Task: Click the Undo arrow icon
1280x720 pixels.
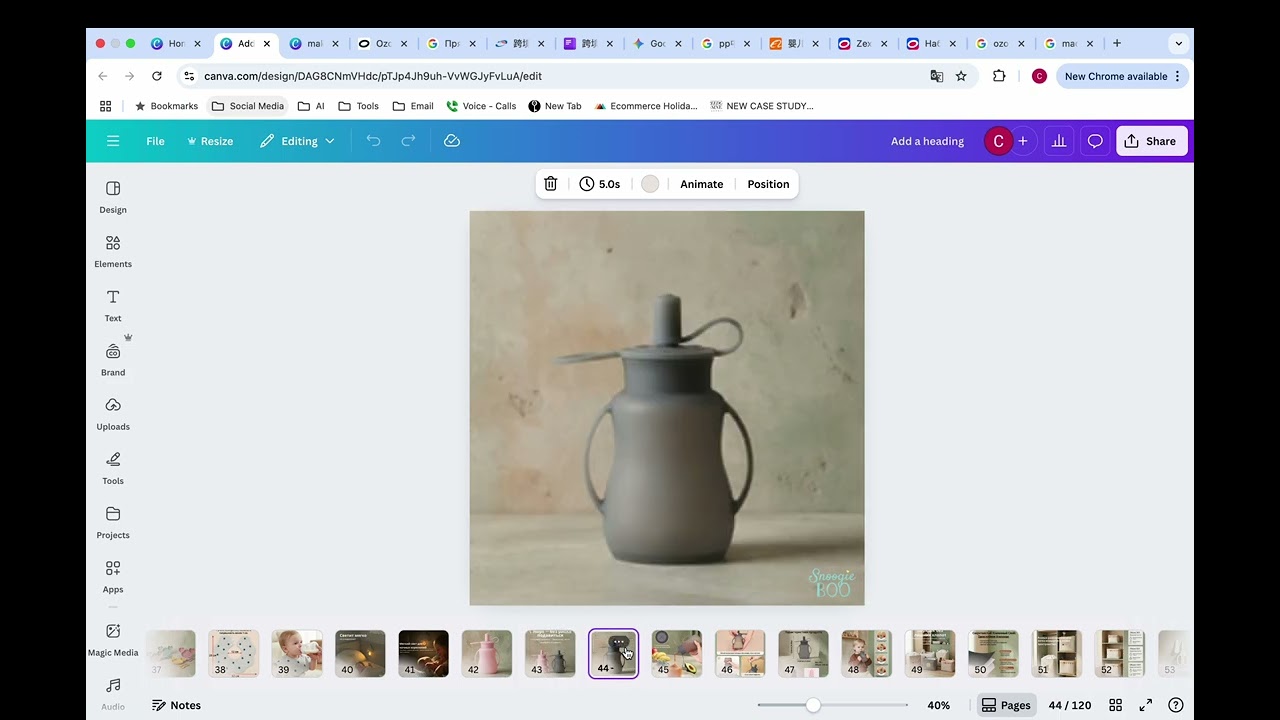Action: pos(373,141)
